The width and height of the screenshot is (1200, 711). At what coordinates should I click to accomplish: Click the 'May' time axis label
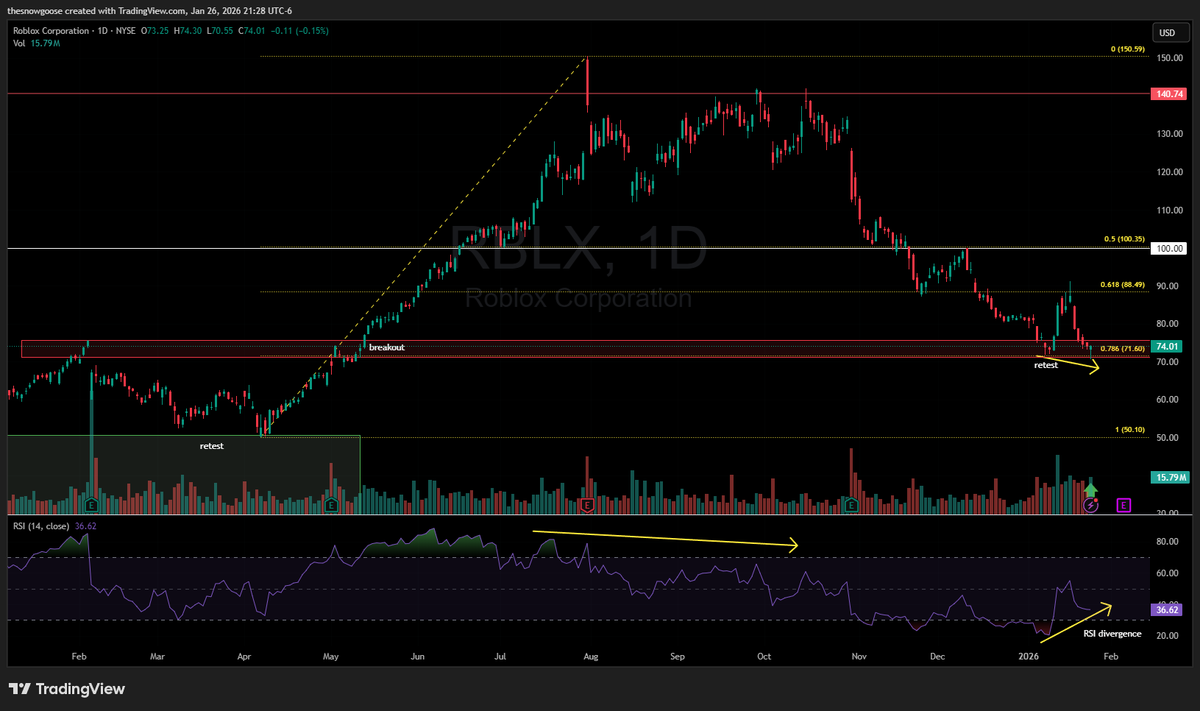tap(333, 657)
